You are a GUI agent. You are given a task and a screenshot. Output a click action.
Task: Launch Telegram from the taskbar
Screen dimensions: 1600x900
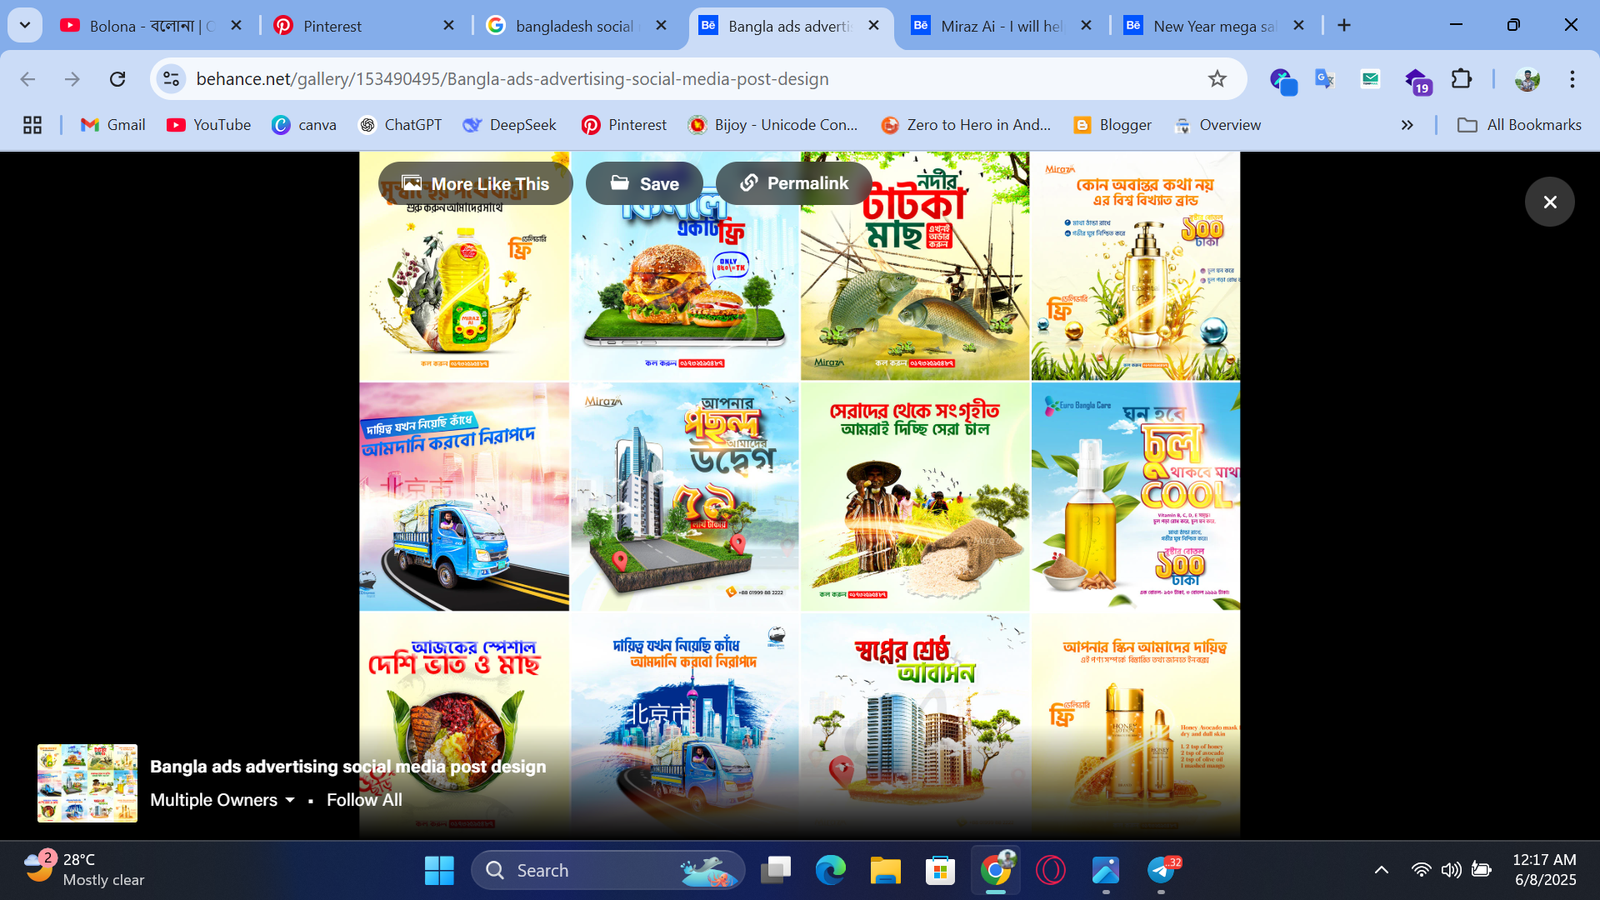coord(1160,871)
